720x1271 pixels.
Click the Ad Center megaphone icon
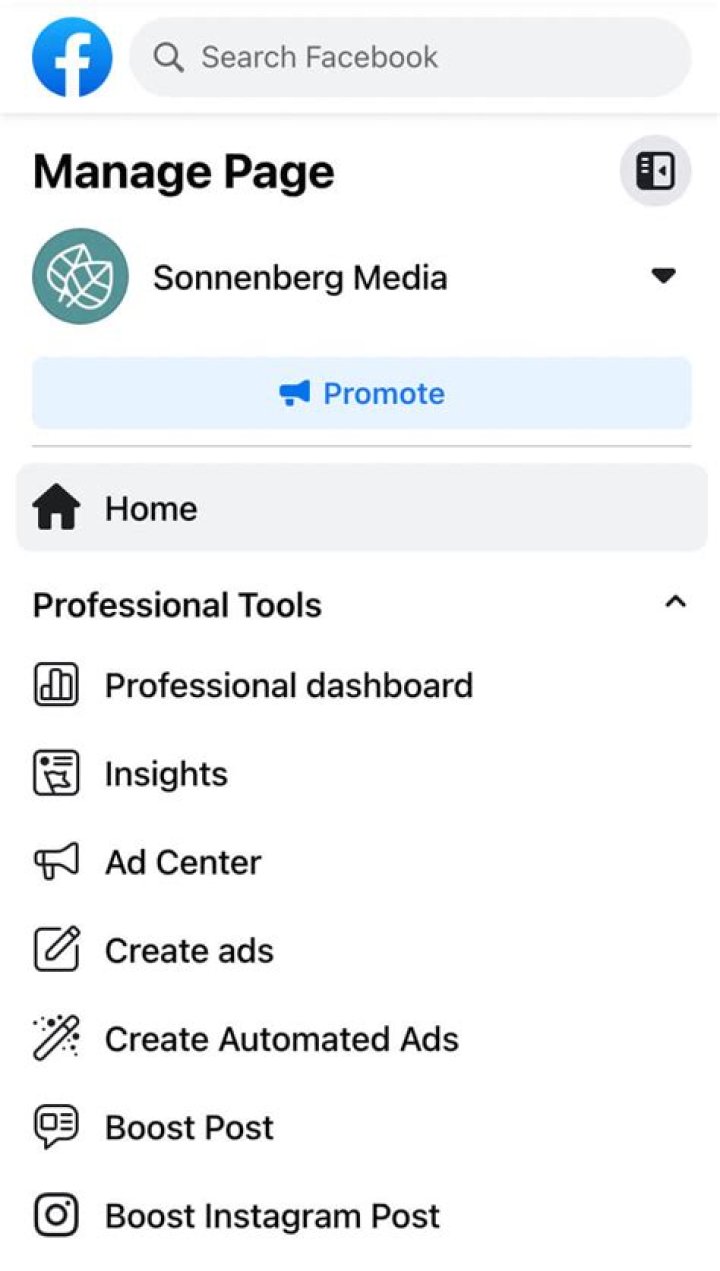tap(56, 862)
